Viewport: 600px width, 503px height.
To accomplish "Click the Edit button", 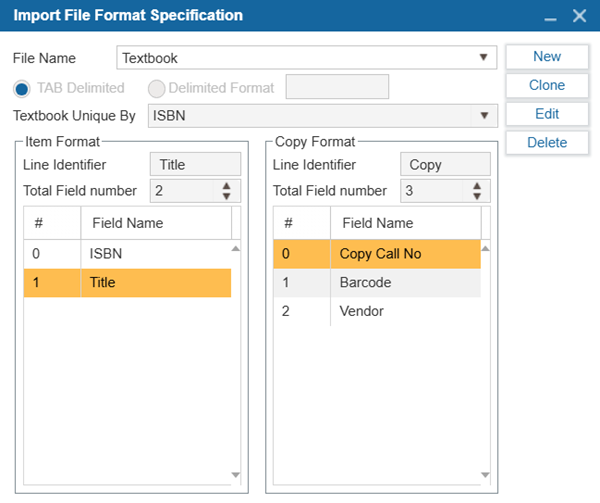I will pyautogui.click(x=547, y=114).
